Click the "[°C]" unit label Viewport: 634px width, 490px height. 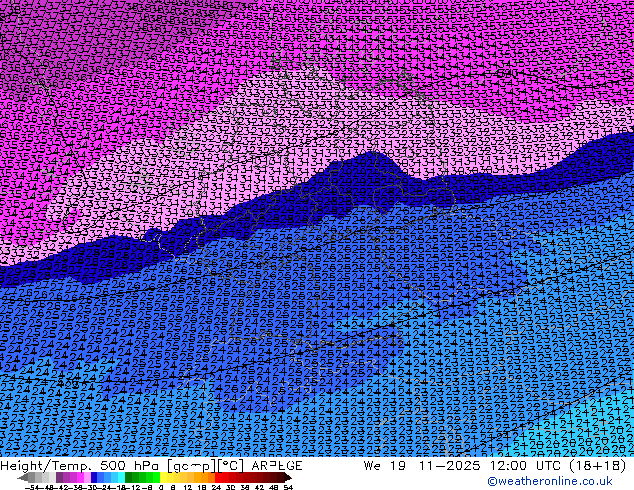pyautogui.click(x=231, y=466)
